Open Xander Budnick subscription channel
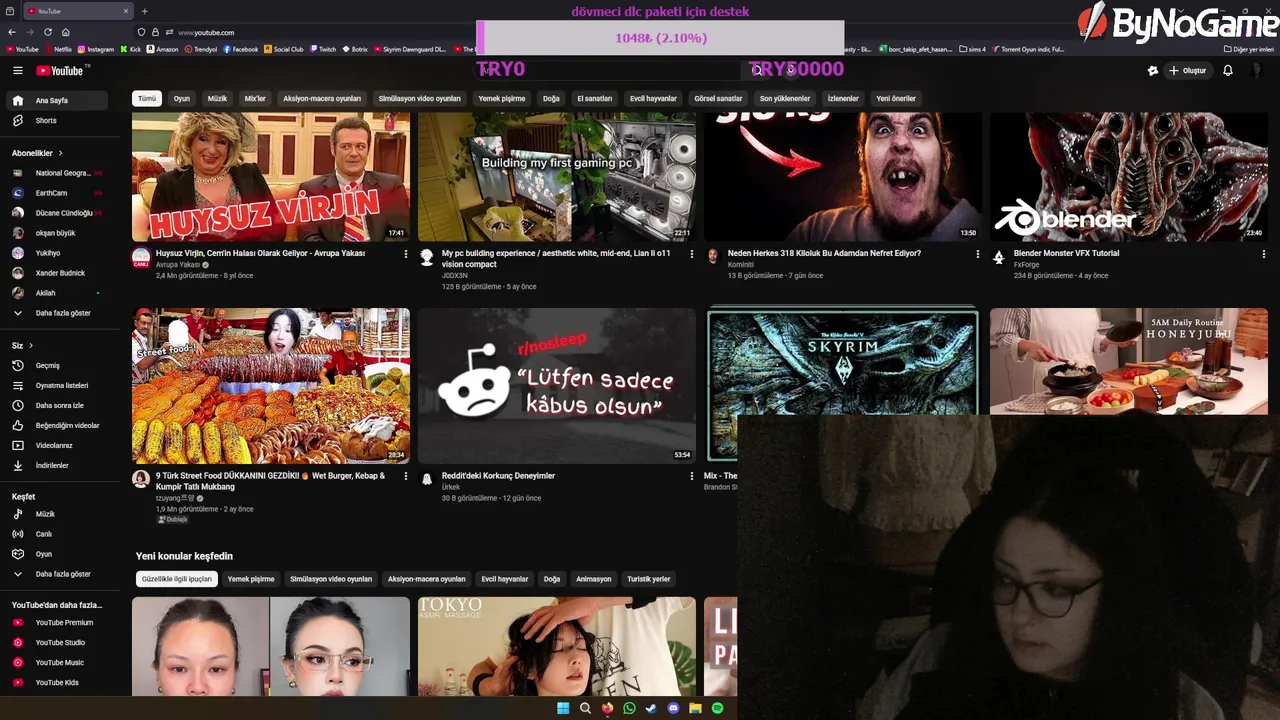 pyautogui.click(x=58, y=273)
